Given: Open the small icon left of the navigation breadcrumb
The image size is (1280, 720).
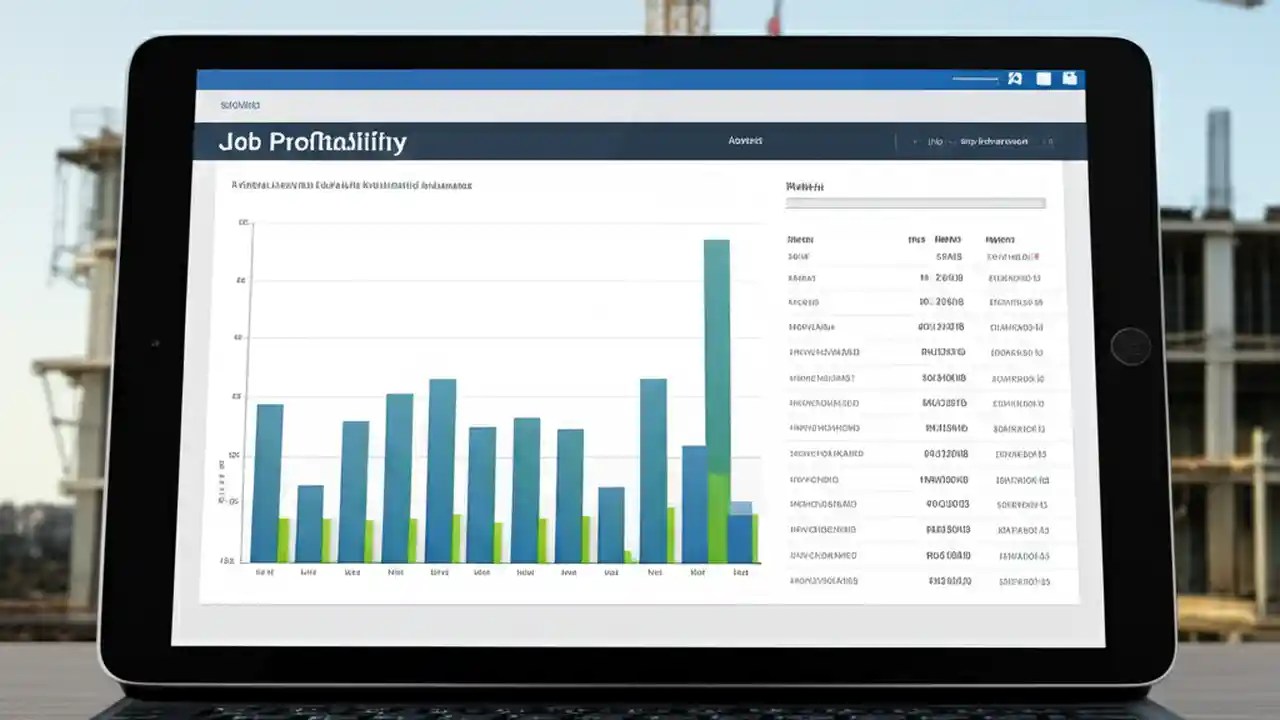Looking at the screenshot, I should (x=917, y=142).
